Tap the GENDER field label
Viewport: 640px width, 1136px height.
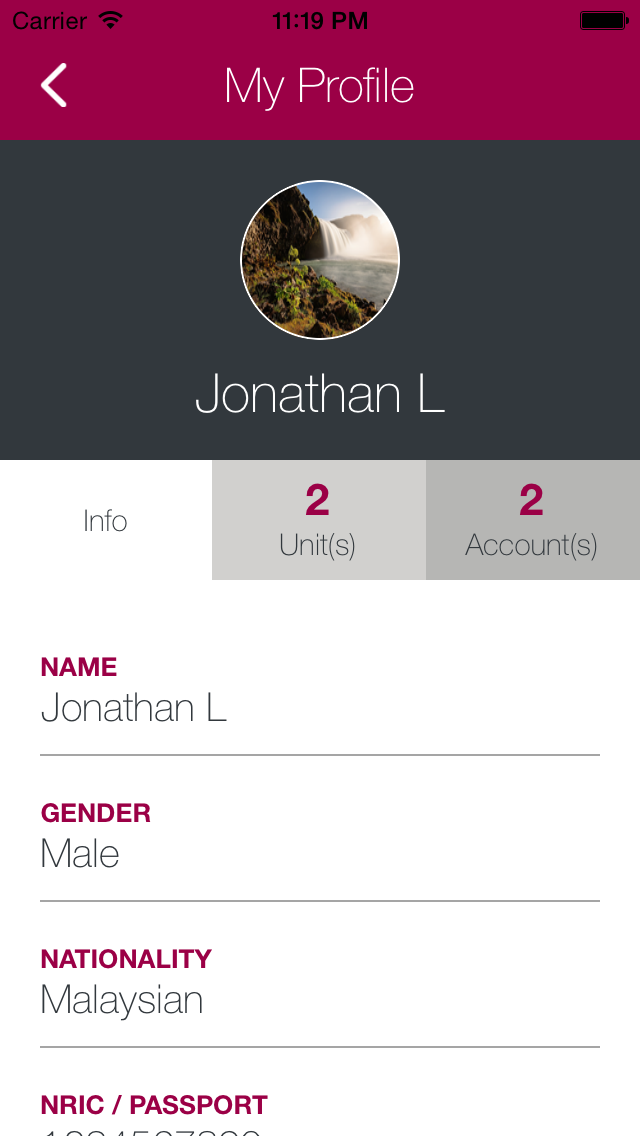pyautogui.click(x=96, y=813)
